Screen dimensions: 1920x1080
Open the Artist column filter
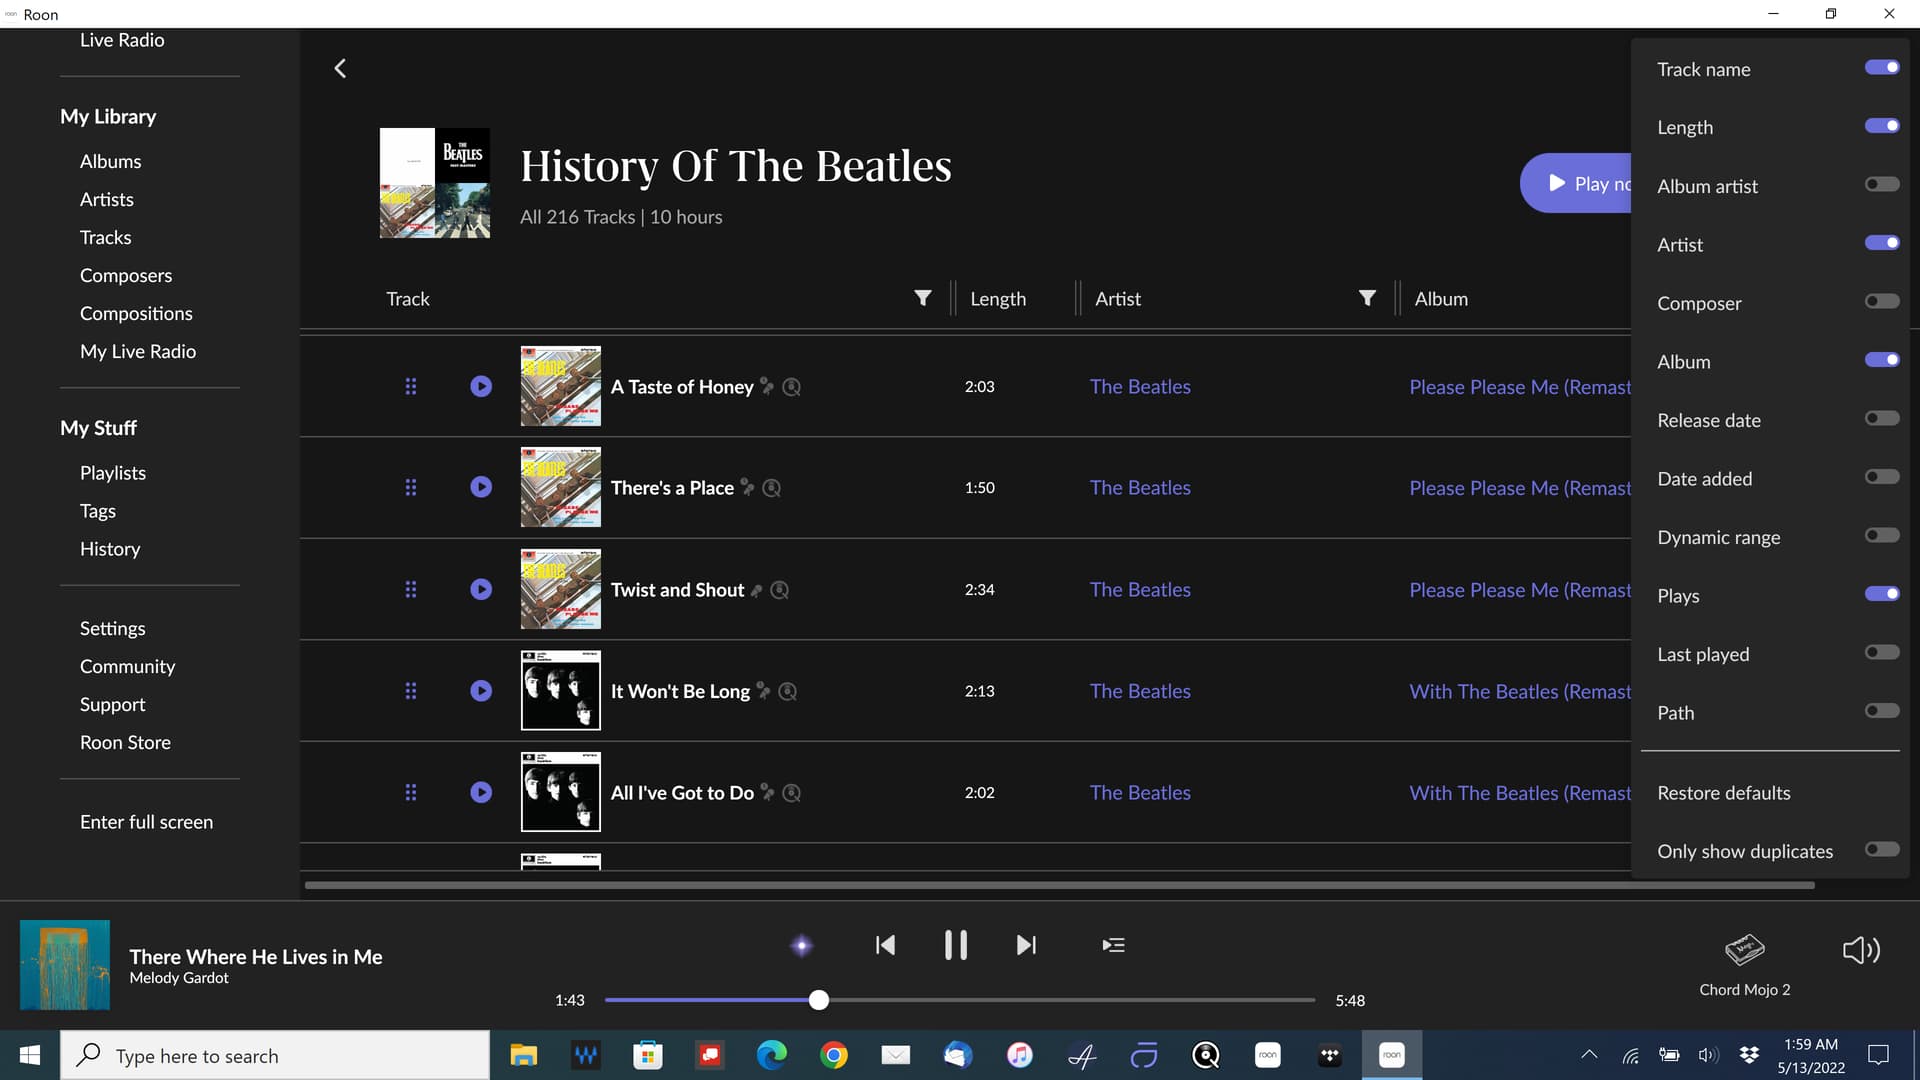[1367, 298]
